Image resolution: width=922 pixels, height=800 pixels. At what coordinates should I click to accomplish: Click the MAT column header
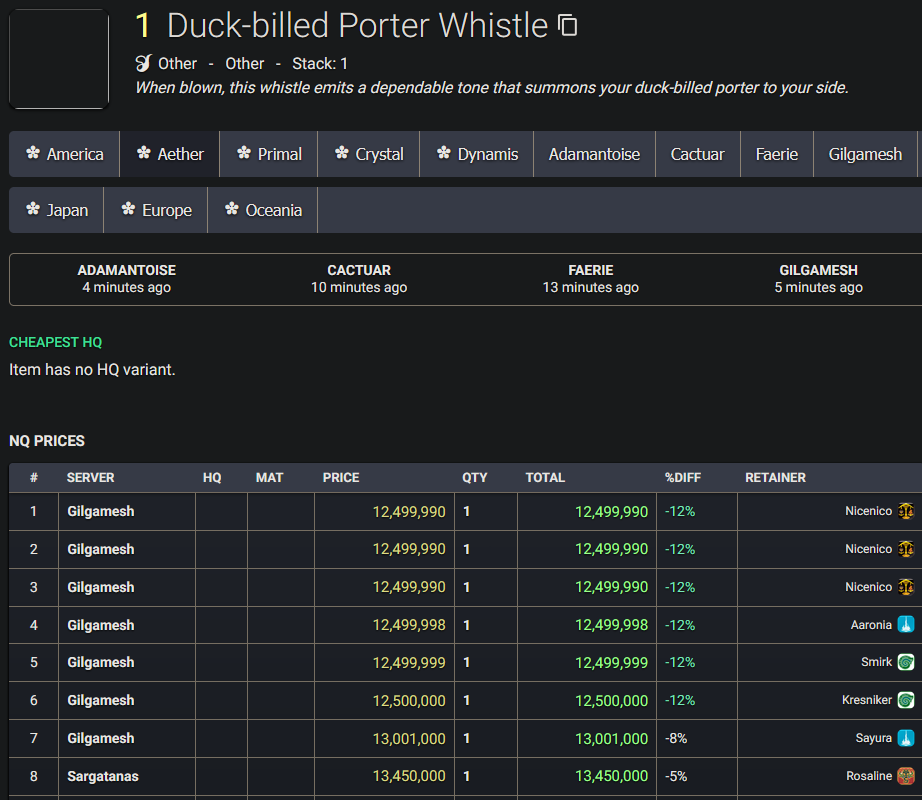click(269, 477)
